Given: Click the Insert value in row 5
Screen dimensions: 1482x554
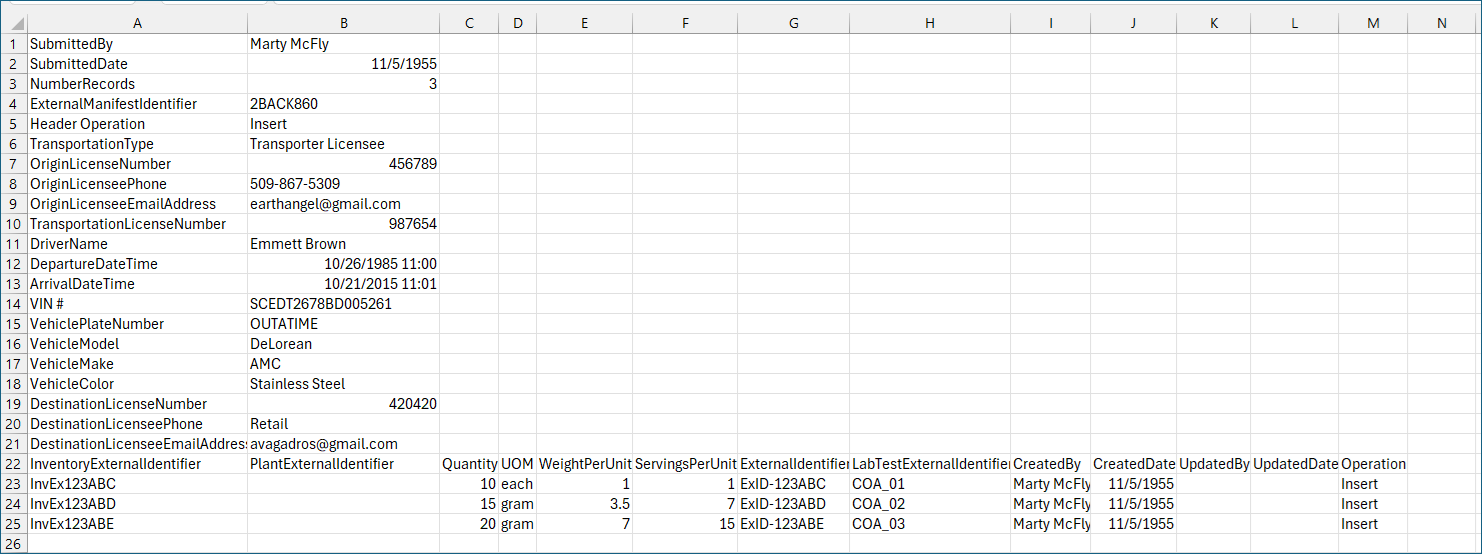Looking at the screenshot, I should point(343,124).
